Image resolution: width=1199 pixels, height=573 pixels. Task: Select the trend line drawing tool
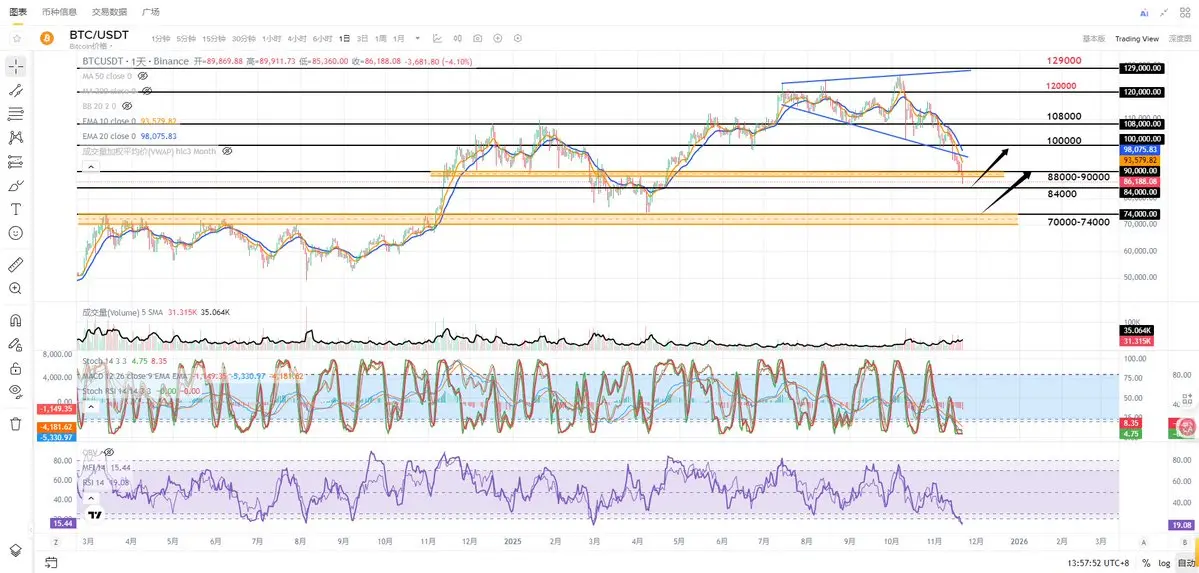pos(15,90)
